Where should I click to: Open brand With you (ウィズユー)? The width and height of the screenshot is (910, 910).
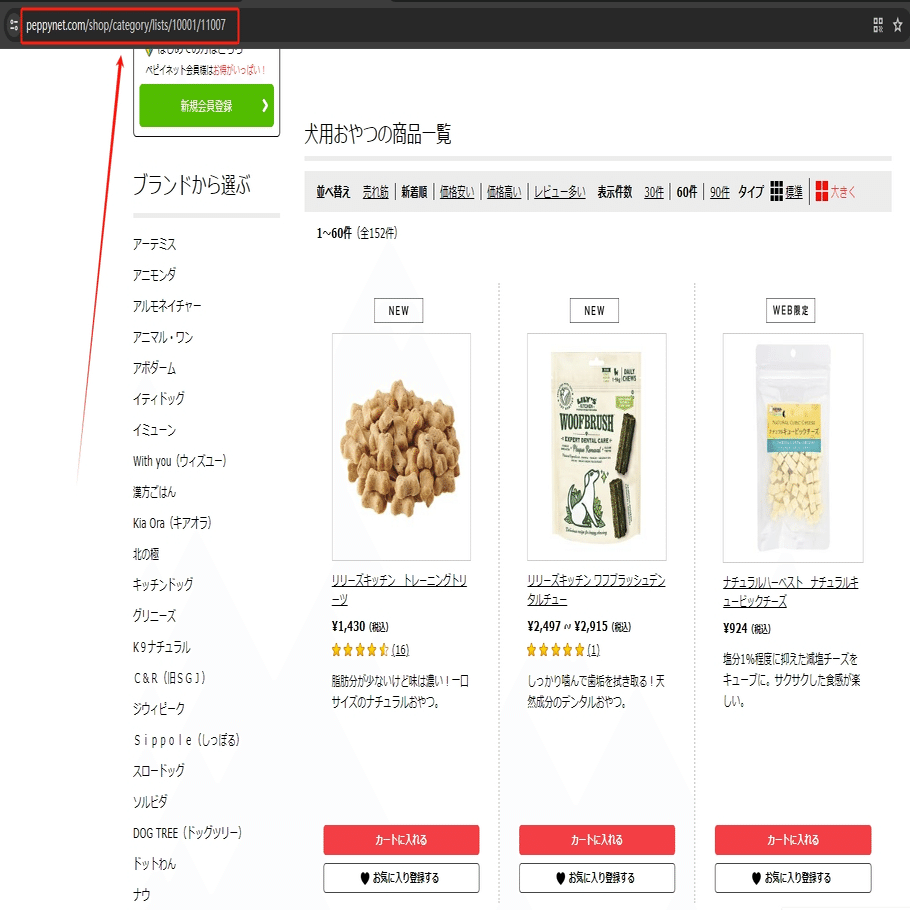(x=180, y=461)
